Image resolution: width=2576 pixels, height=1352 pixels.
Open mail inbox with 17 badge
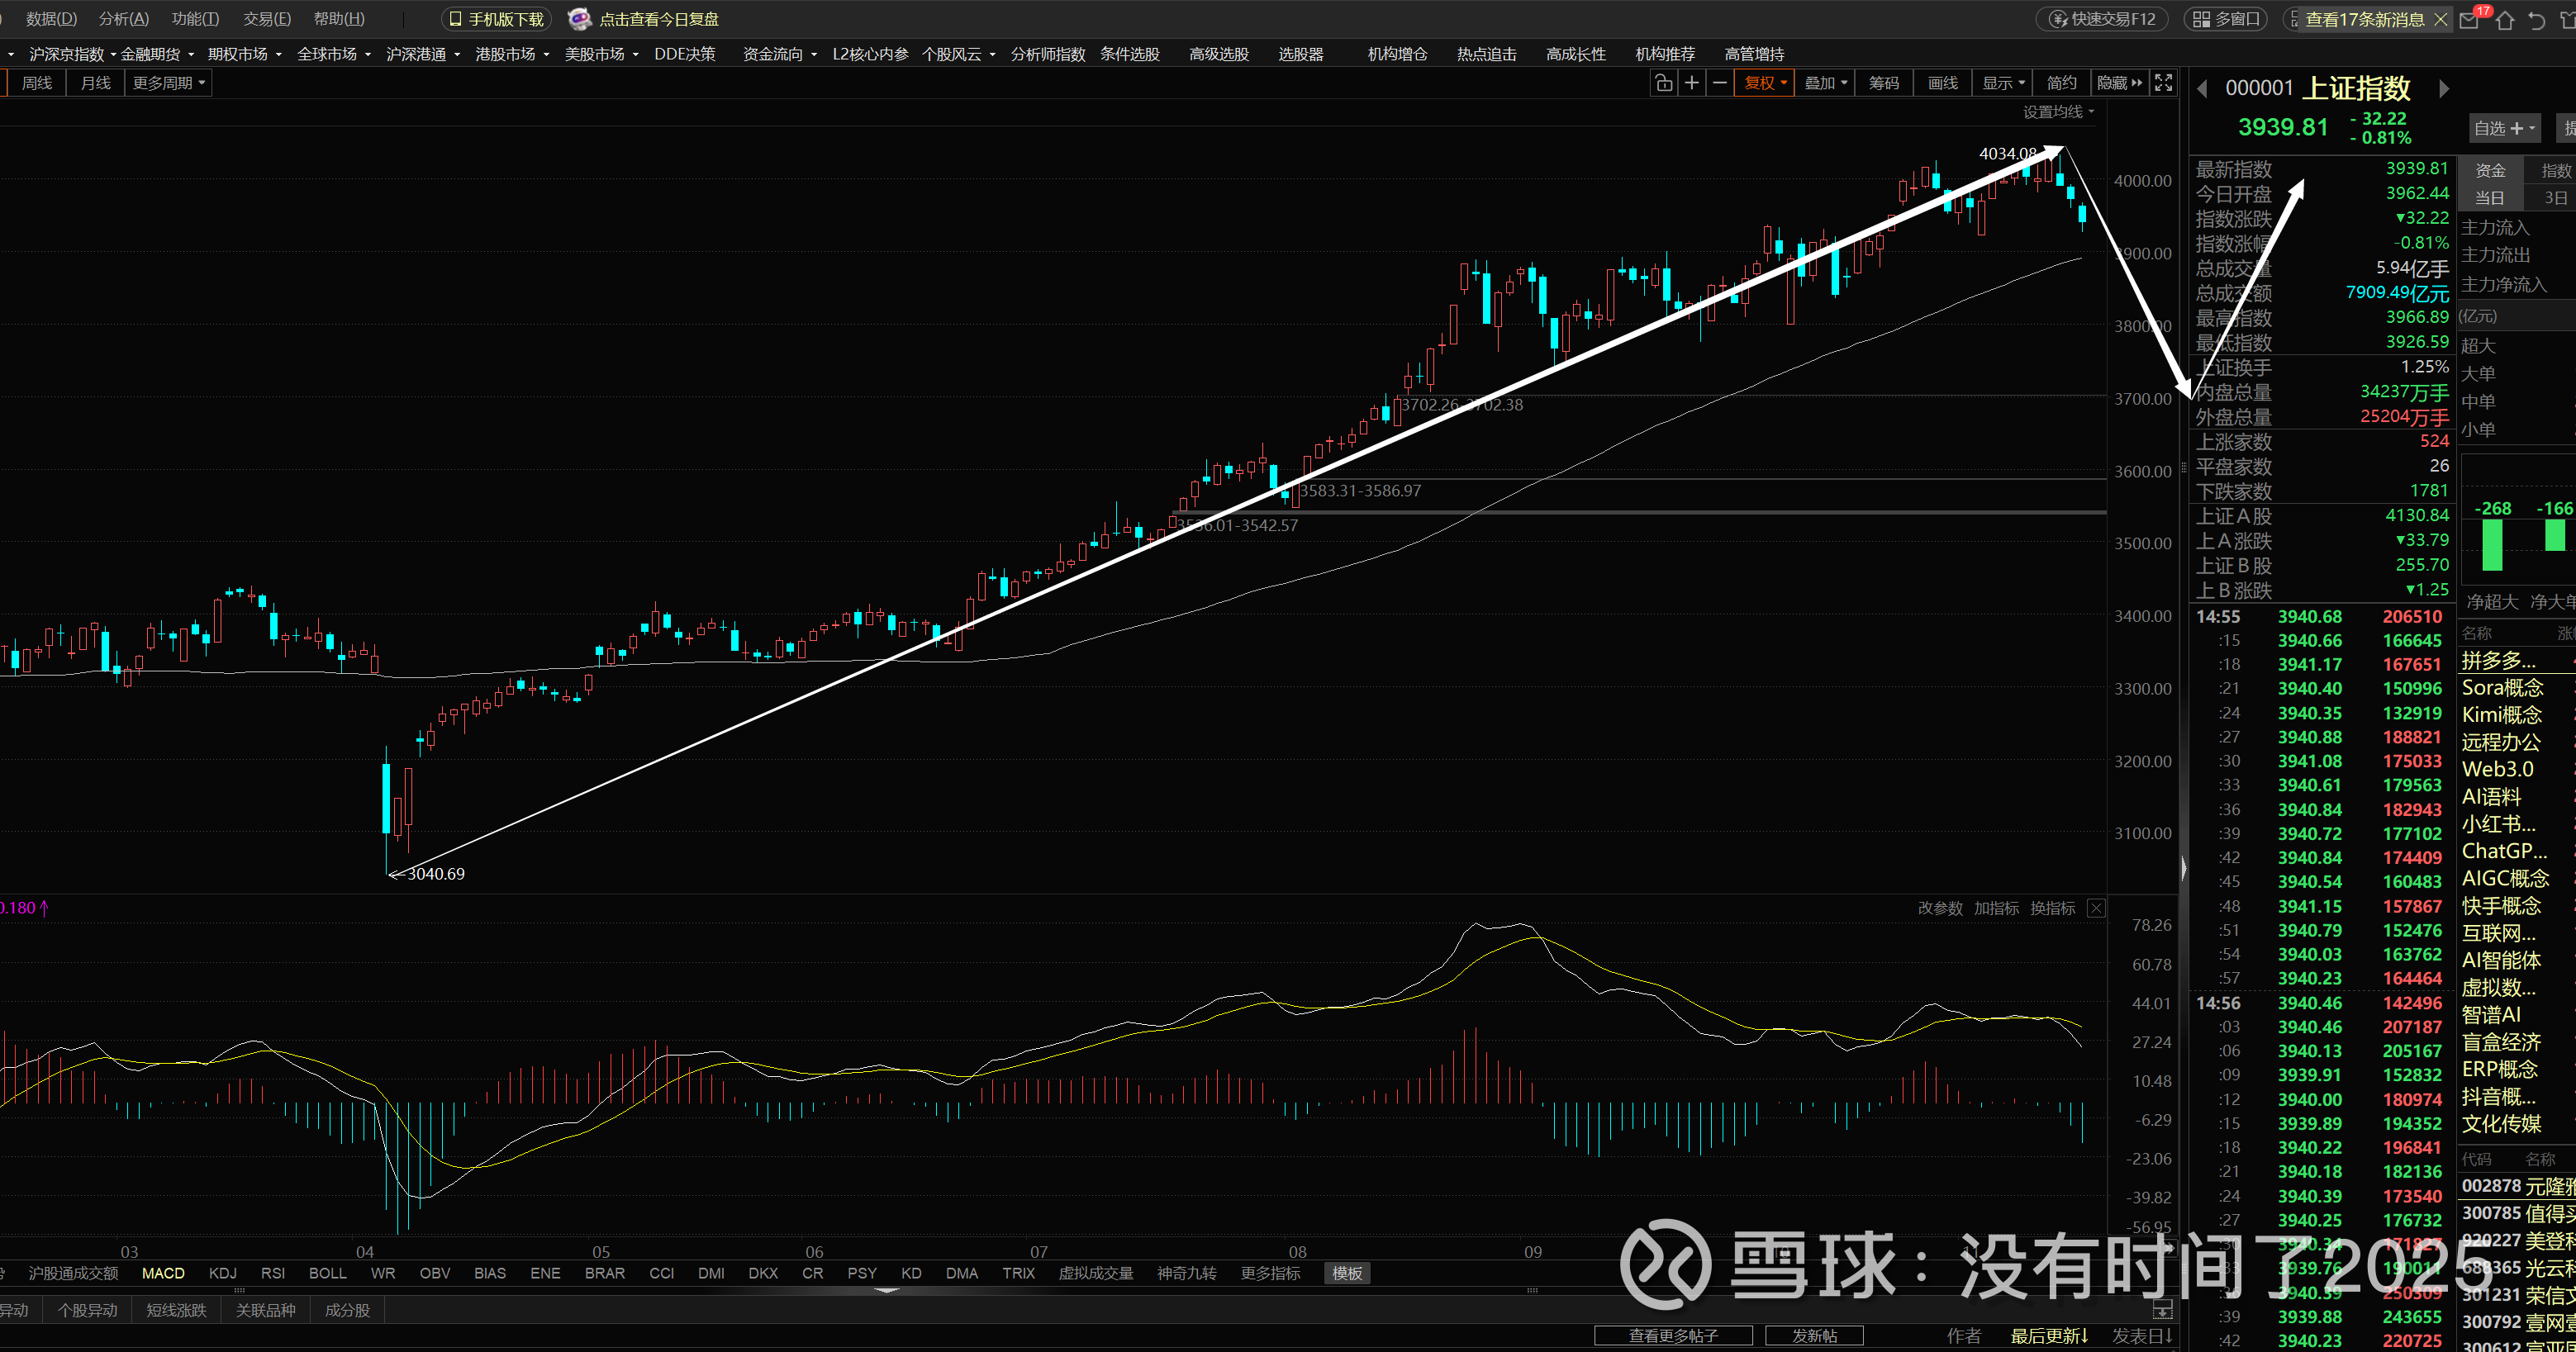2469,19
